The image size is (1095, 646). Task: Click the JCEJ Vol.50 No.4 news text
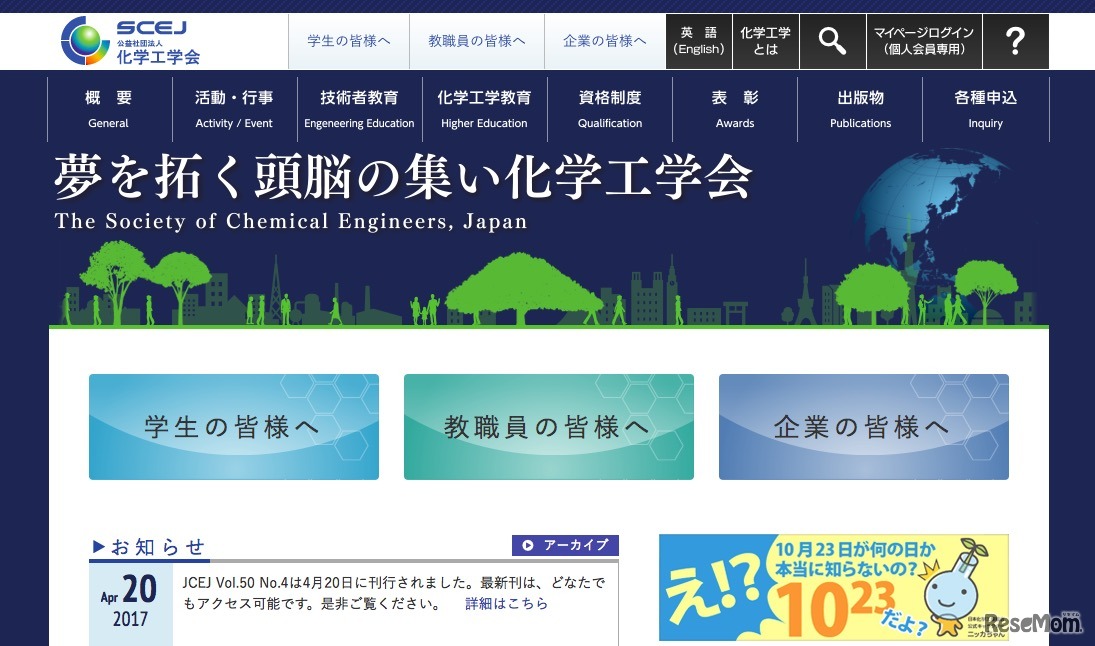tap(393, 593)
